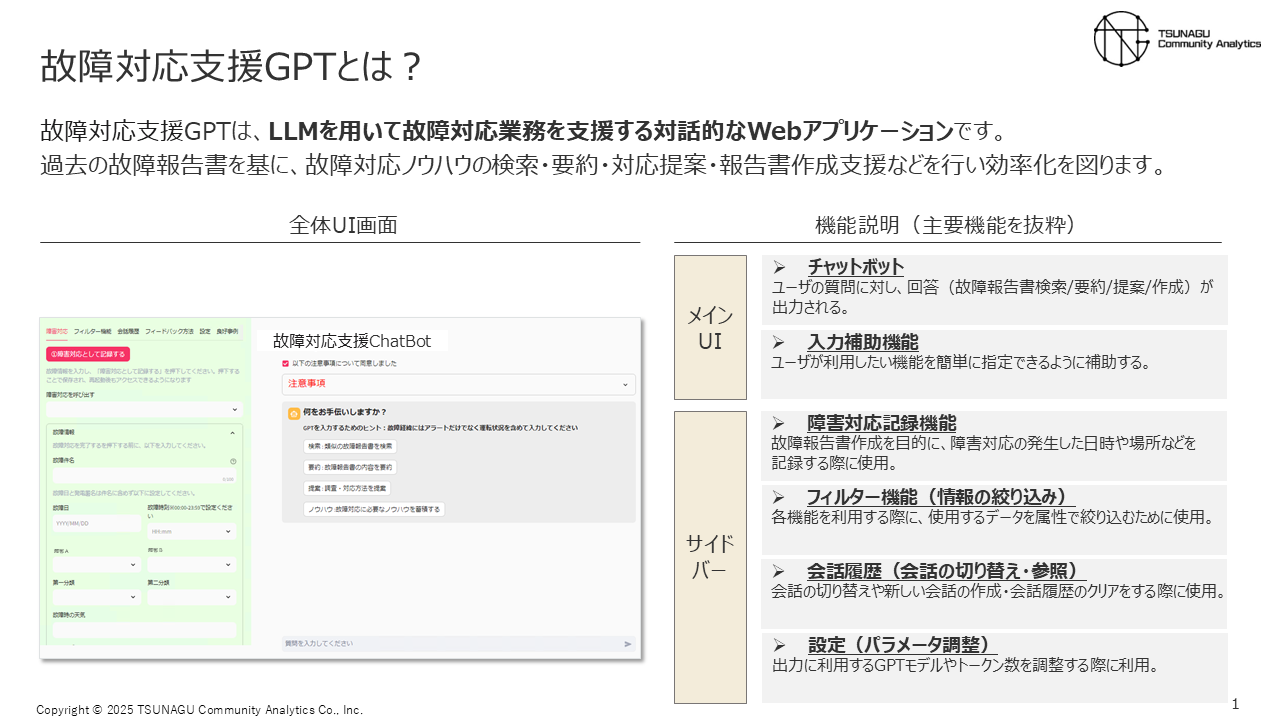Click the 検索:類似の故障報告書を検索 quick action

349,447
